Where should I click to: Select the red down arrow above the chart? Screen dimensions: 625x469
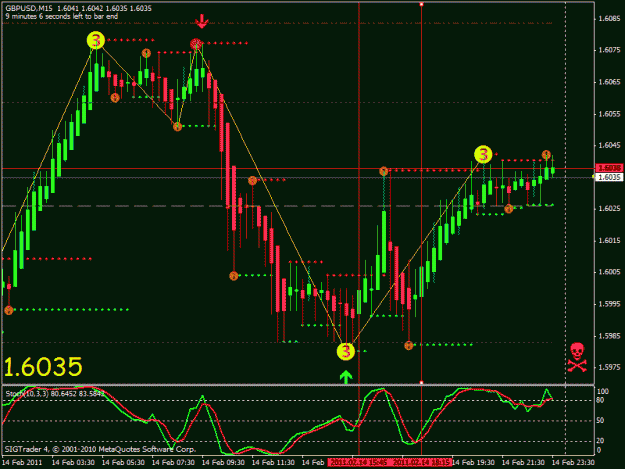pyautogui.click(x=202, y=22)
